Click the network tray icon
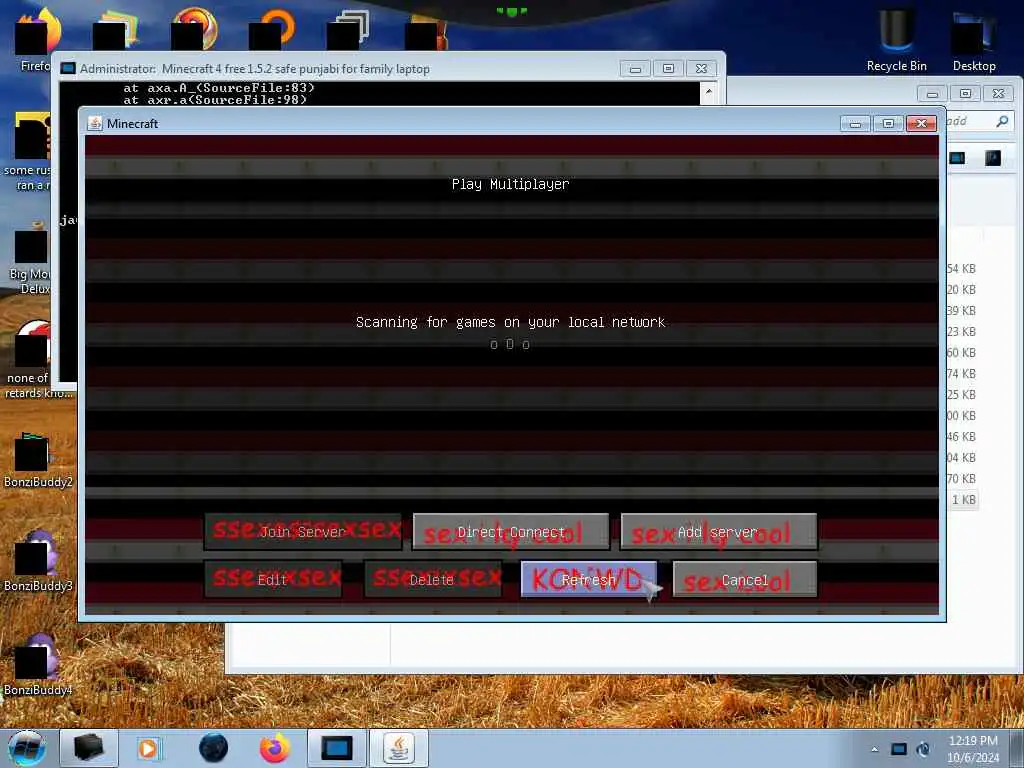1024x768 pixels. pyautogui.click(x=899, y=749)
